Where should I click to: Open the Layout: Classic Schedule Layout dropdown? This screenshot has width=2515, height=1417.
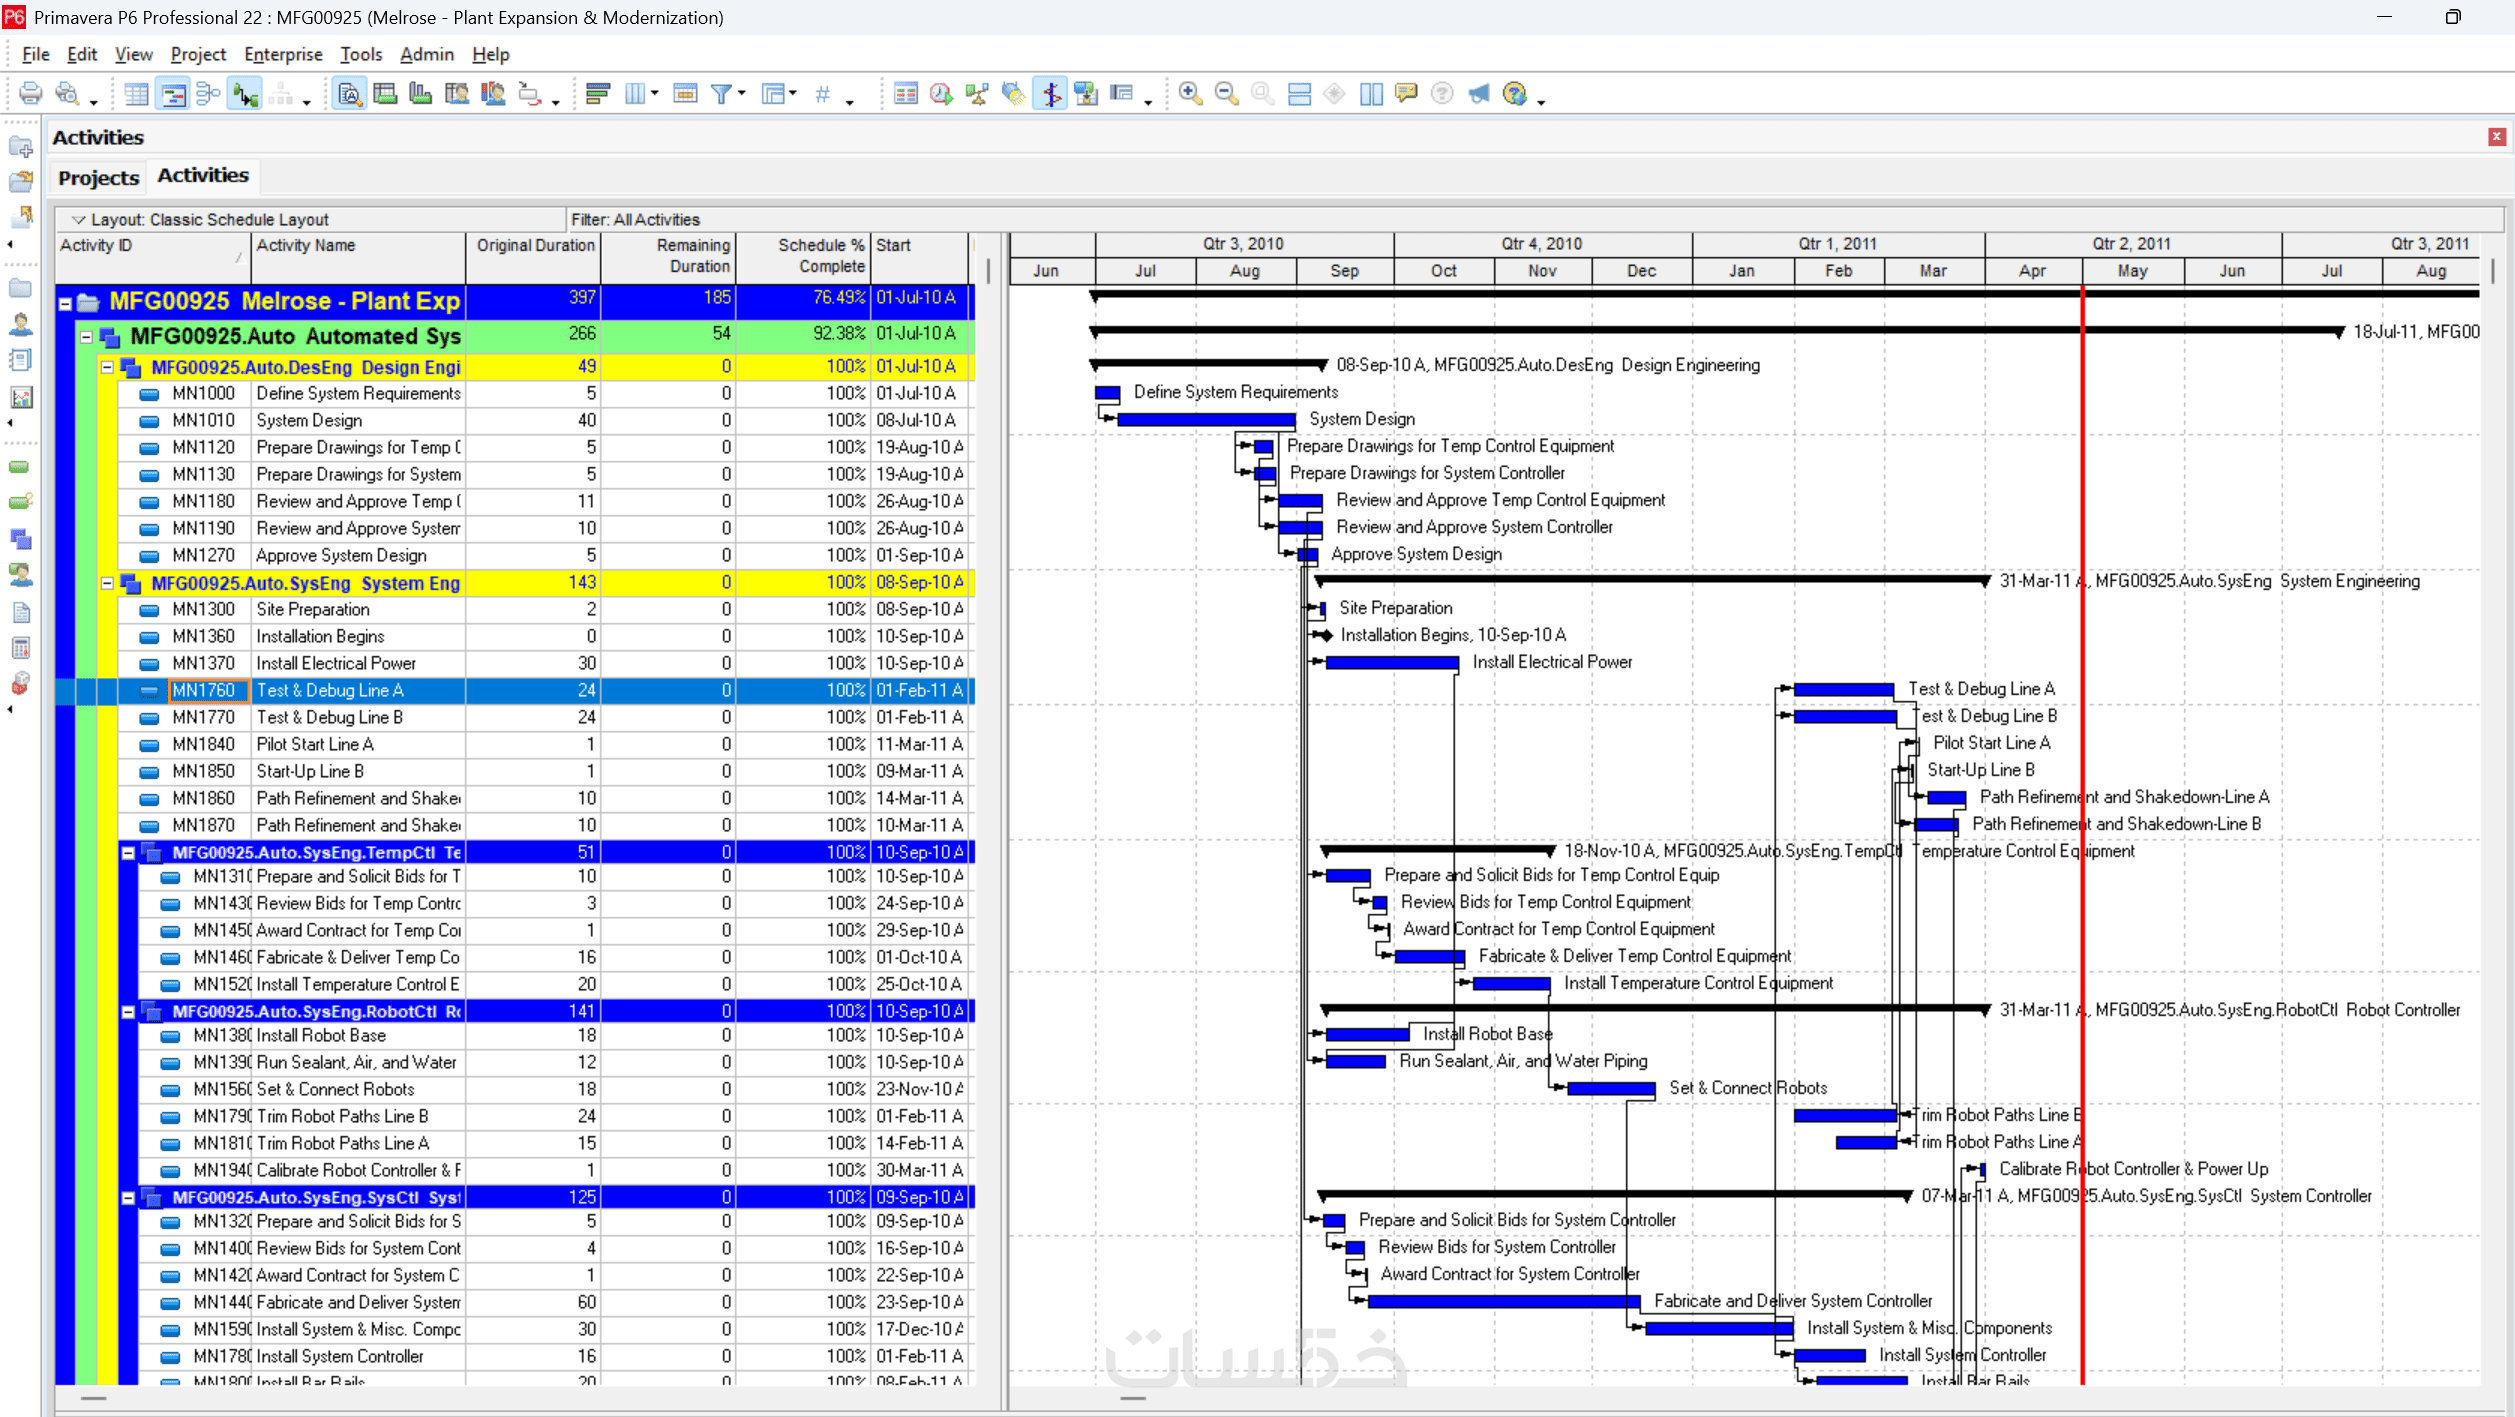pos(78,220)
